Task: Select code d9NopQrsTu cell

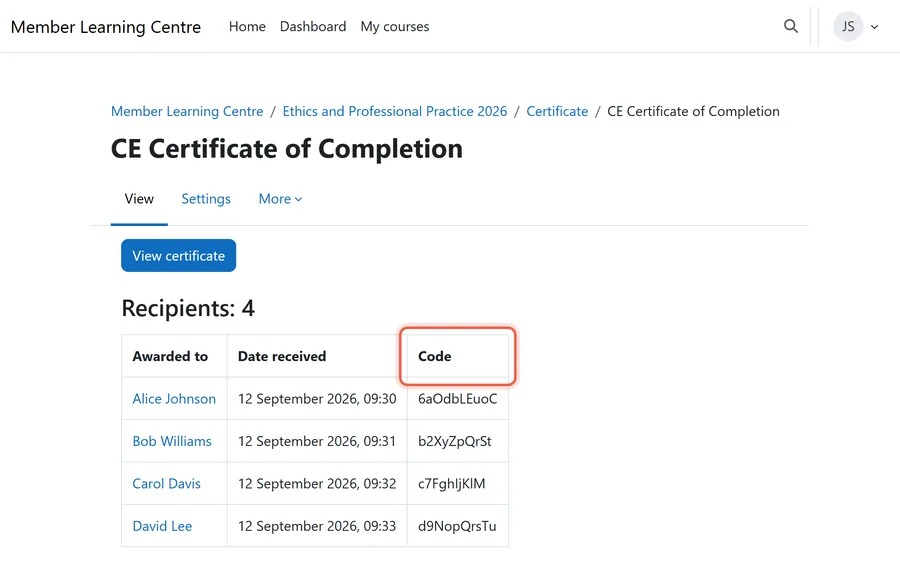Action: click(x=457, y=526)
